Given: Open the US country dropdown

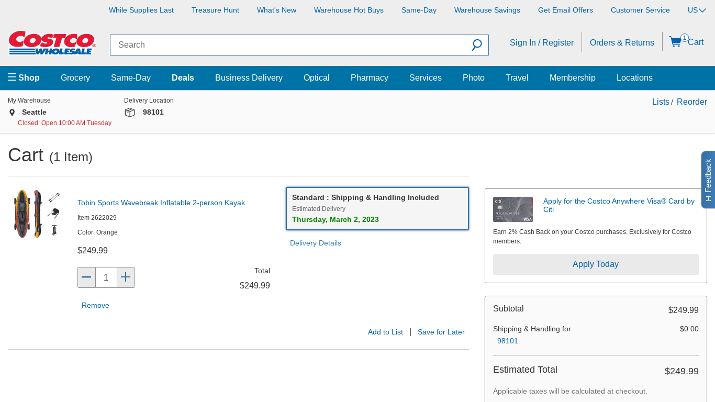Looking at the screenshot, I should tap(696, 10).
